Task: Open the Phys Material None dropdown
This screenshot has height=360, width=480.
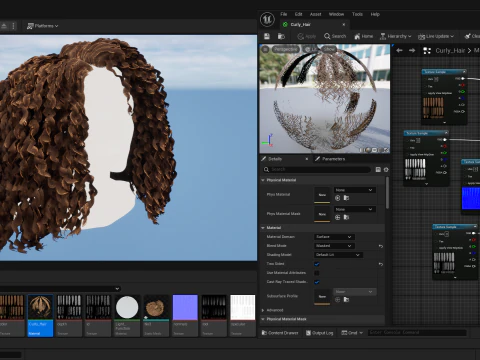Action: (x=355, y=190)
